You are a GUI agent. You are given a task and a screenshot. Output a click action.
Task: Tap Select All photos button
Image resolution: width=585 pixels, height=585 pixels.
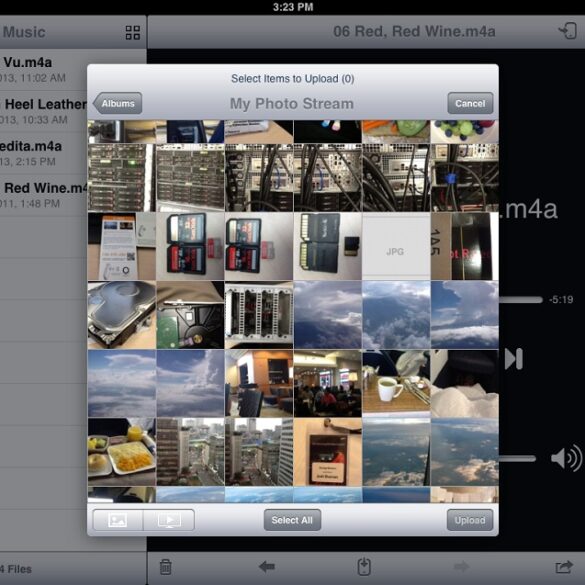(x=292, y=520)
